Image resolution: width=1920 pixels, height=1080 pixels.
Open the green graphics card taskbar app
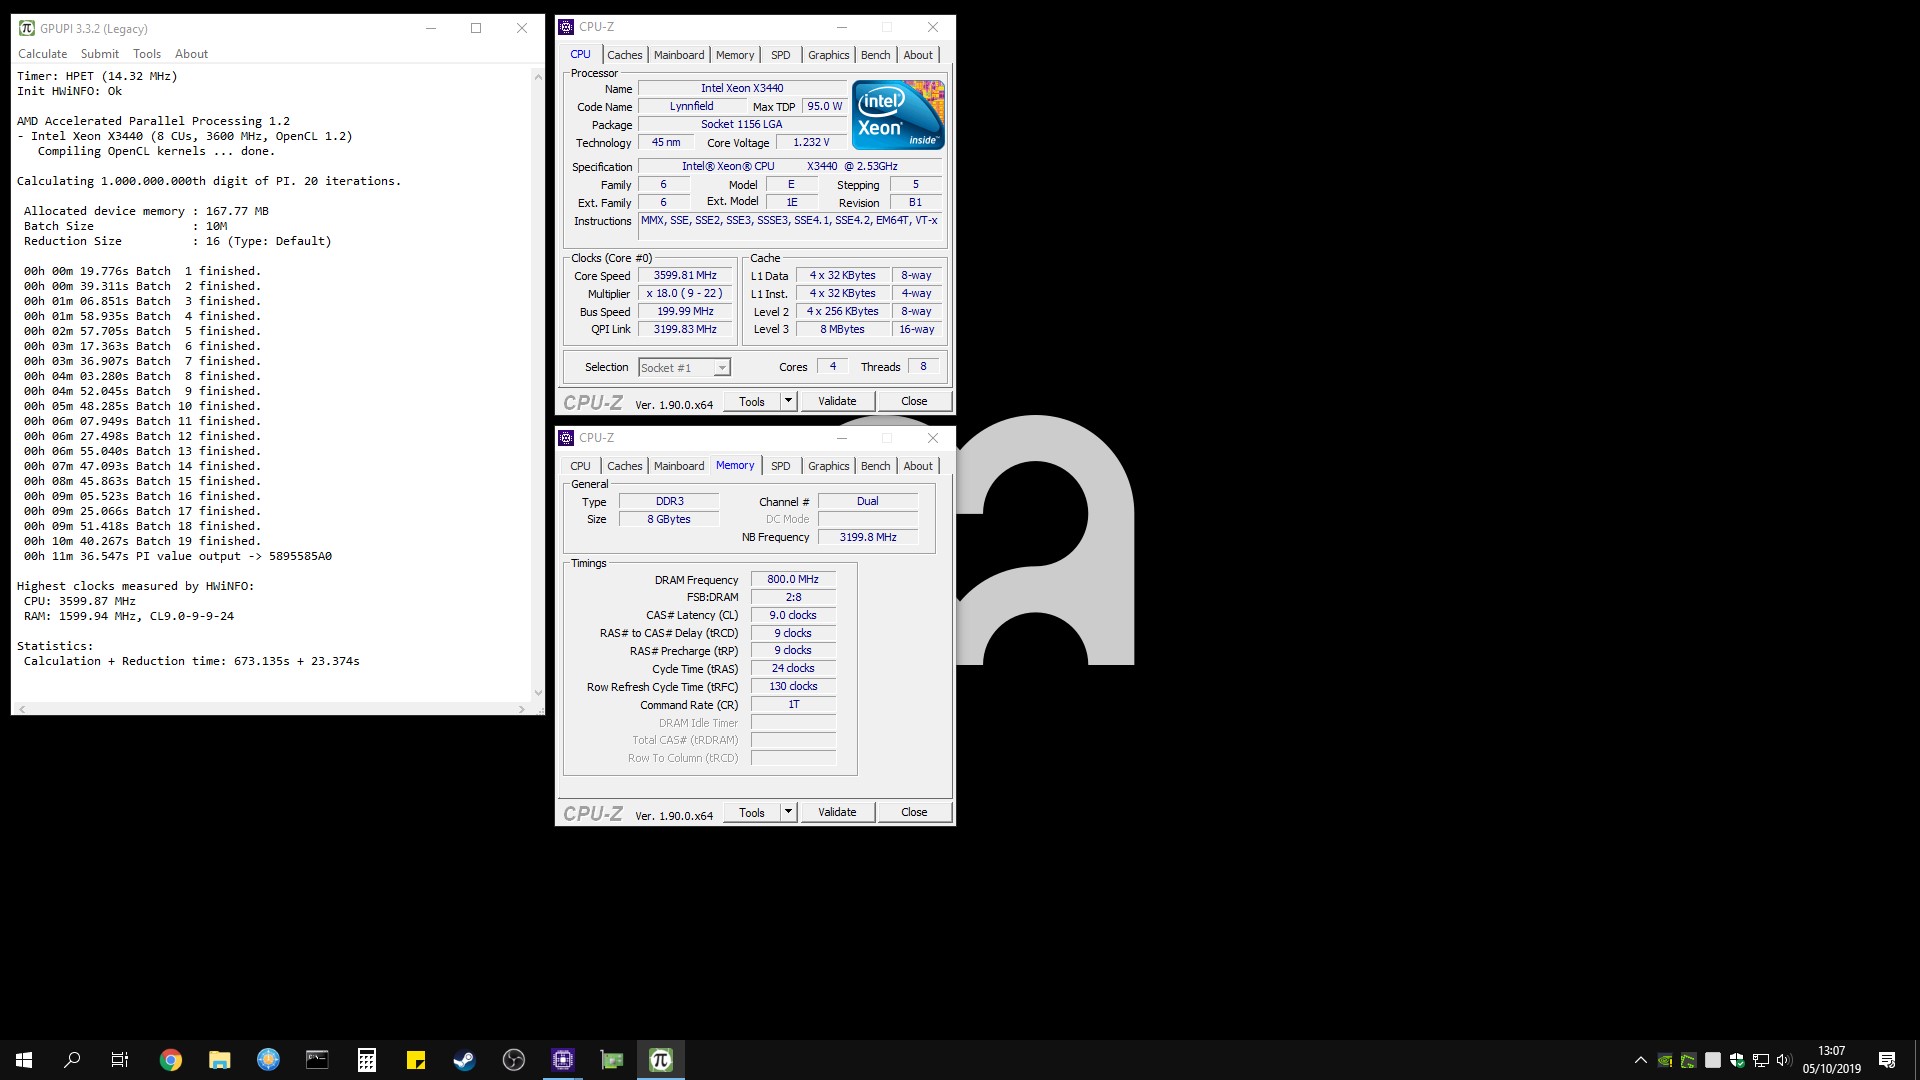tap(611, 1060)
